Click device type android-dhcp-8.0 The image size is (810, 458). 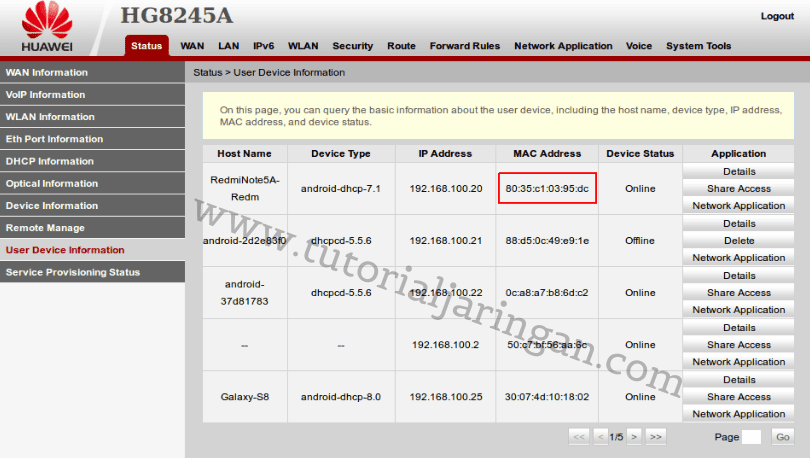pyautogui.click(x=341, y=397)
